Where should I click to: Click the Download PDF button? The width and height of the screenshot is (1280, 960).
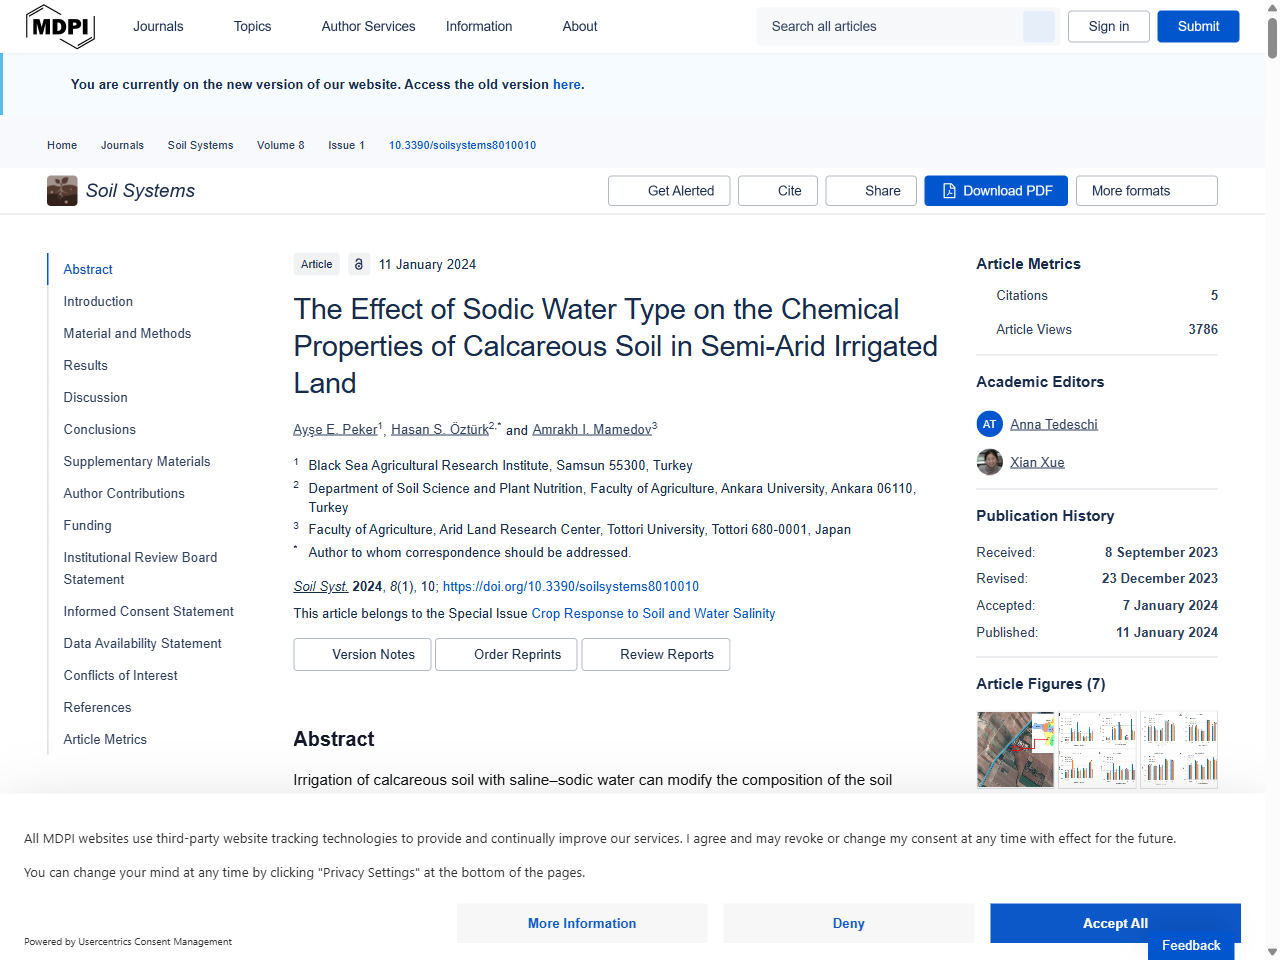pyautogui.click(x=995, y=191)
